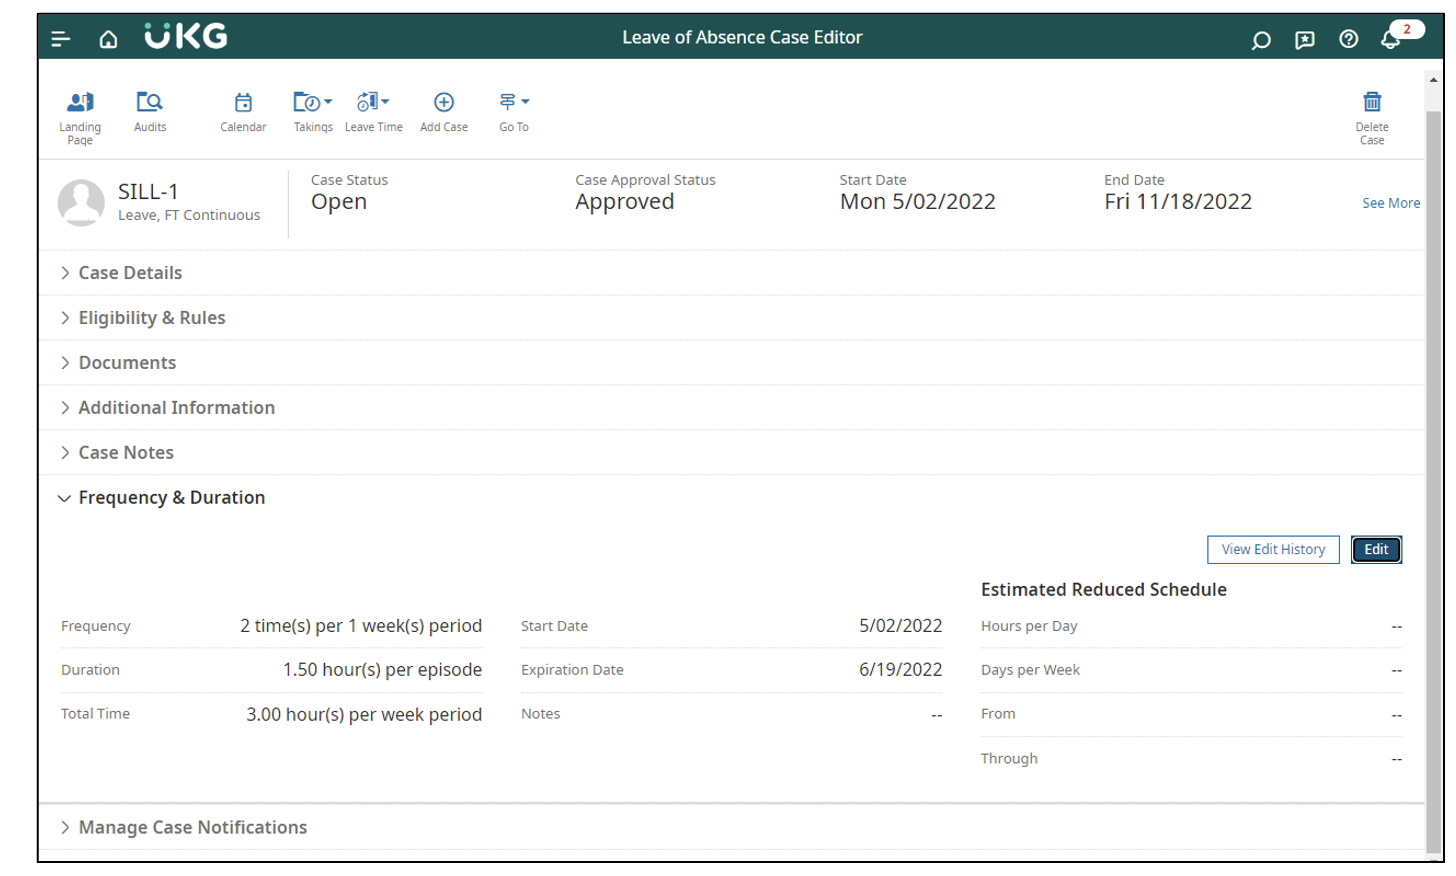The width and height of the screenshot is (1456, 876).
Task: Open the Leave Time dropdown
Action: (373, 110)
